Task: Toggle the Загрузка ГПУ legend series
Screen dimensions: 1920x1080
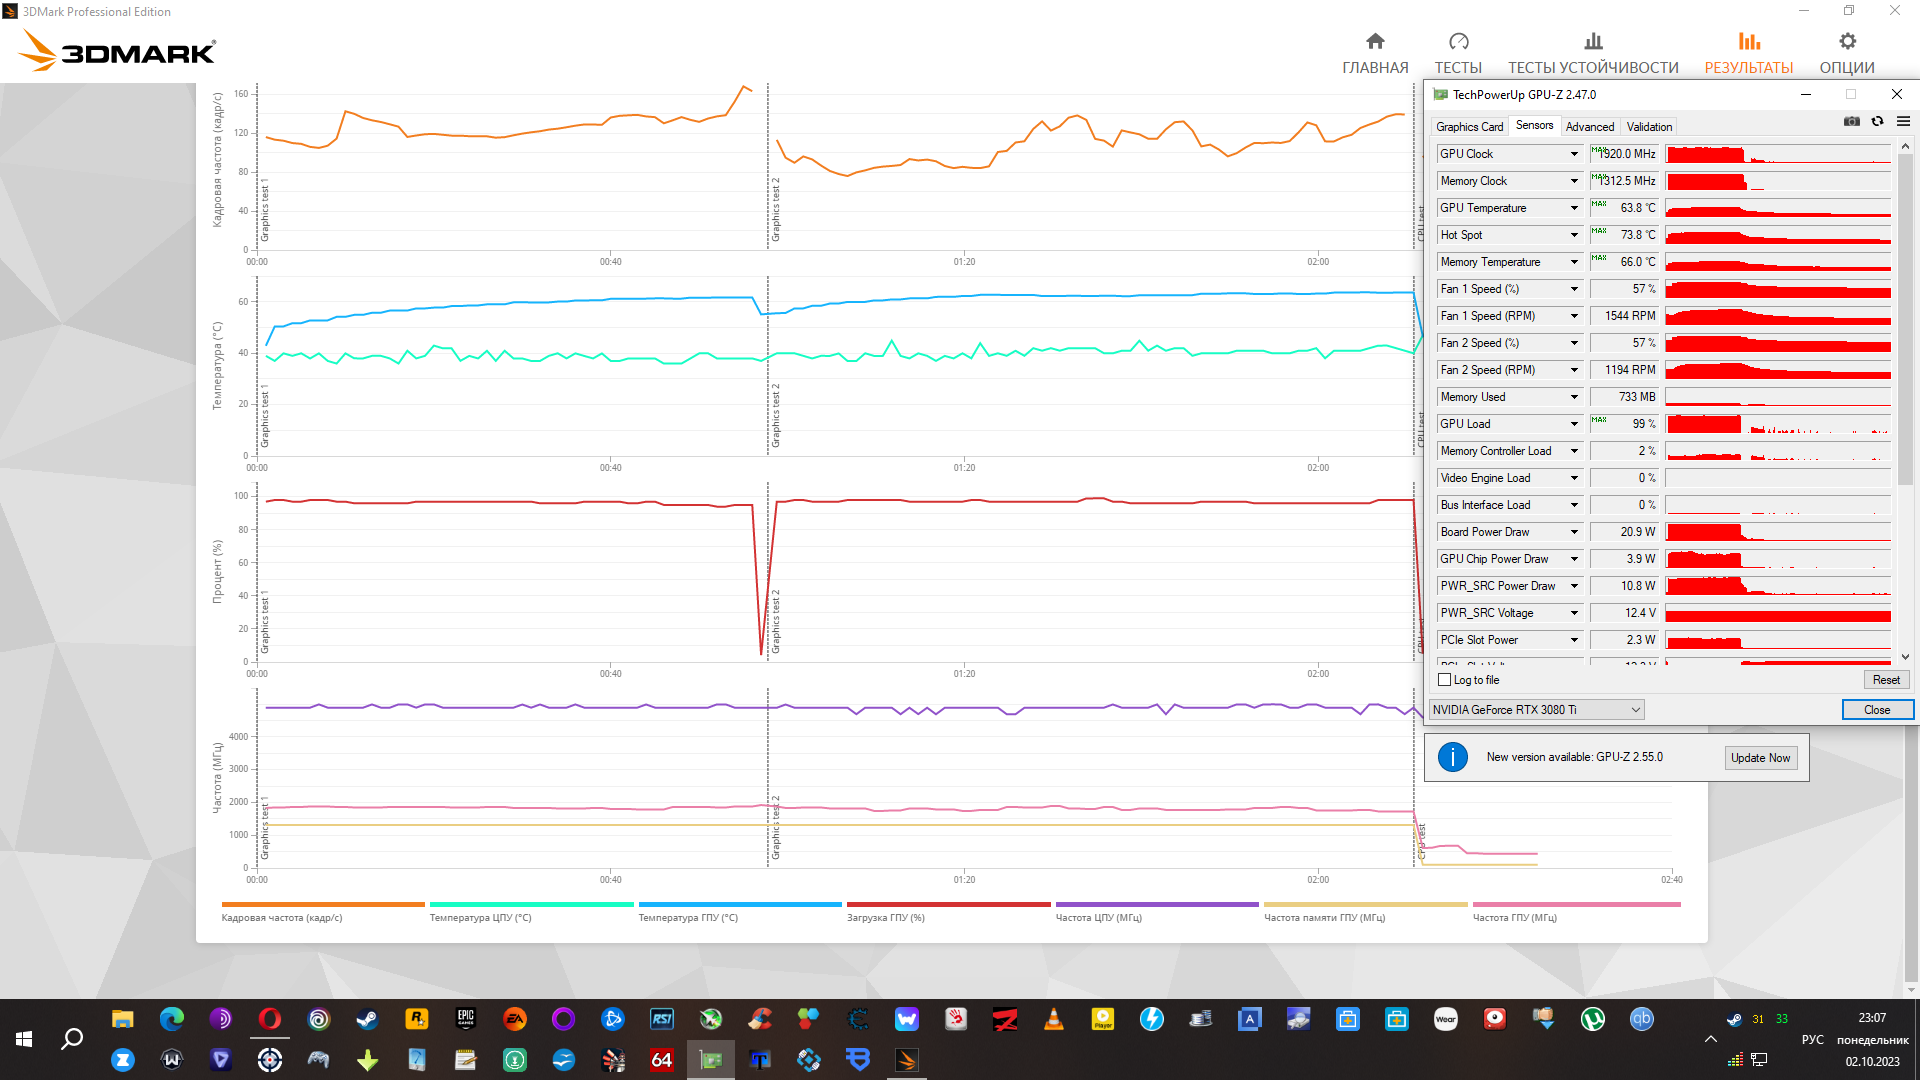Action: [885, 917]
